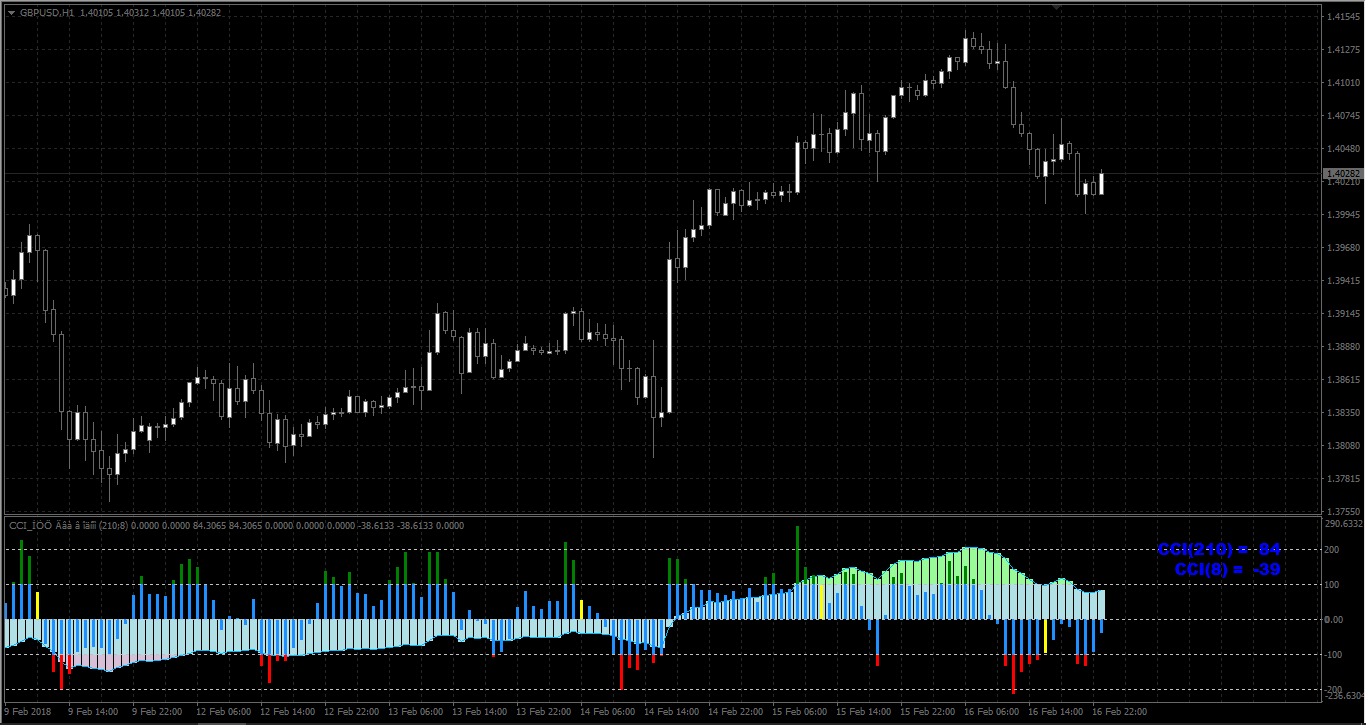Click the 12 Feb 22:00 time label
Image resolution: width=1366 pixels, height=725 pixels.
350,712
